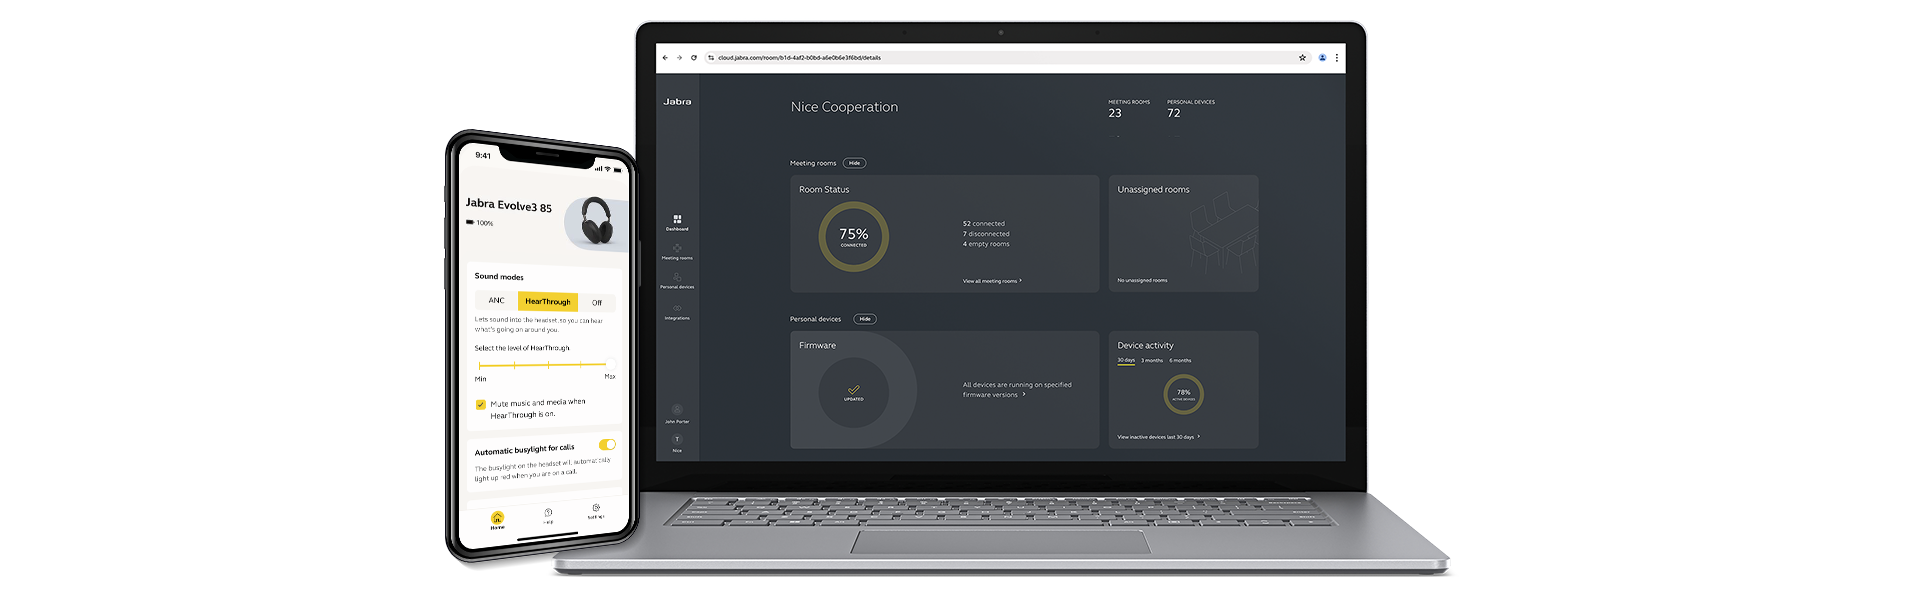This screenshot has height=600, width=1920.
Task: Switch Device activity to 30 days
Action: (1126, 360)
